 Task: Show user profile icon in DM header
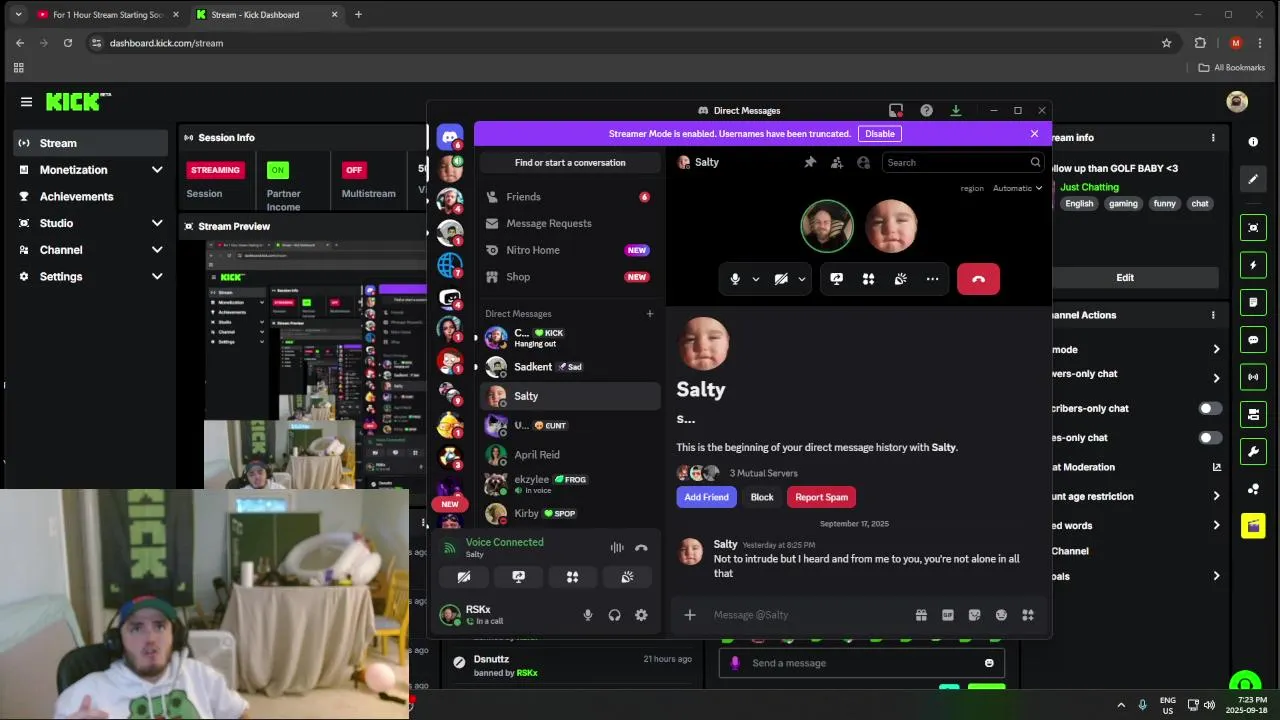pyautogui.click(x=864, y=162)
